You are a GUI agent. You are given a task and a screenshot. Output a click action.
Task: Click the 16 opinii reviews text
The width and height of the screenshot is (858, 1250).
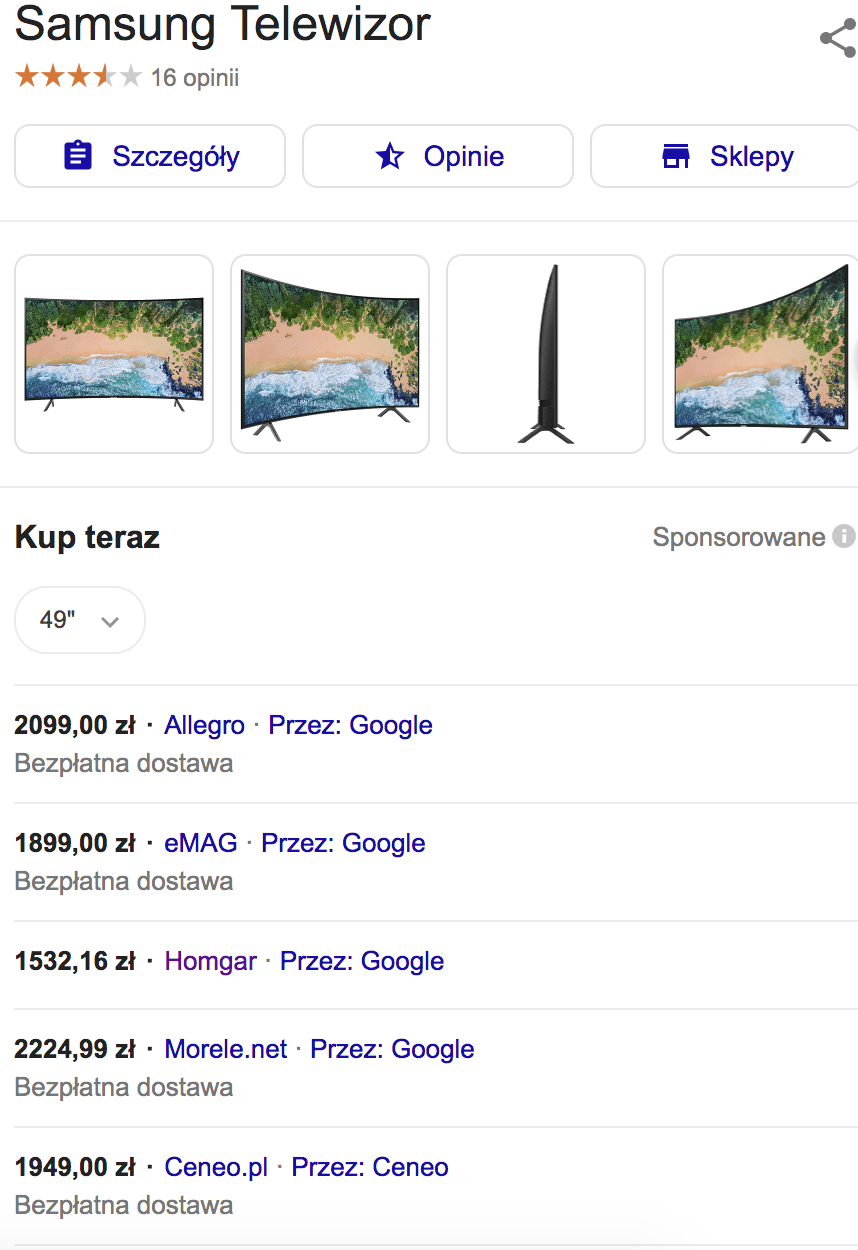pos(195,77)
